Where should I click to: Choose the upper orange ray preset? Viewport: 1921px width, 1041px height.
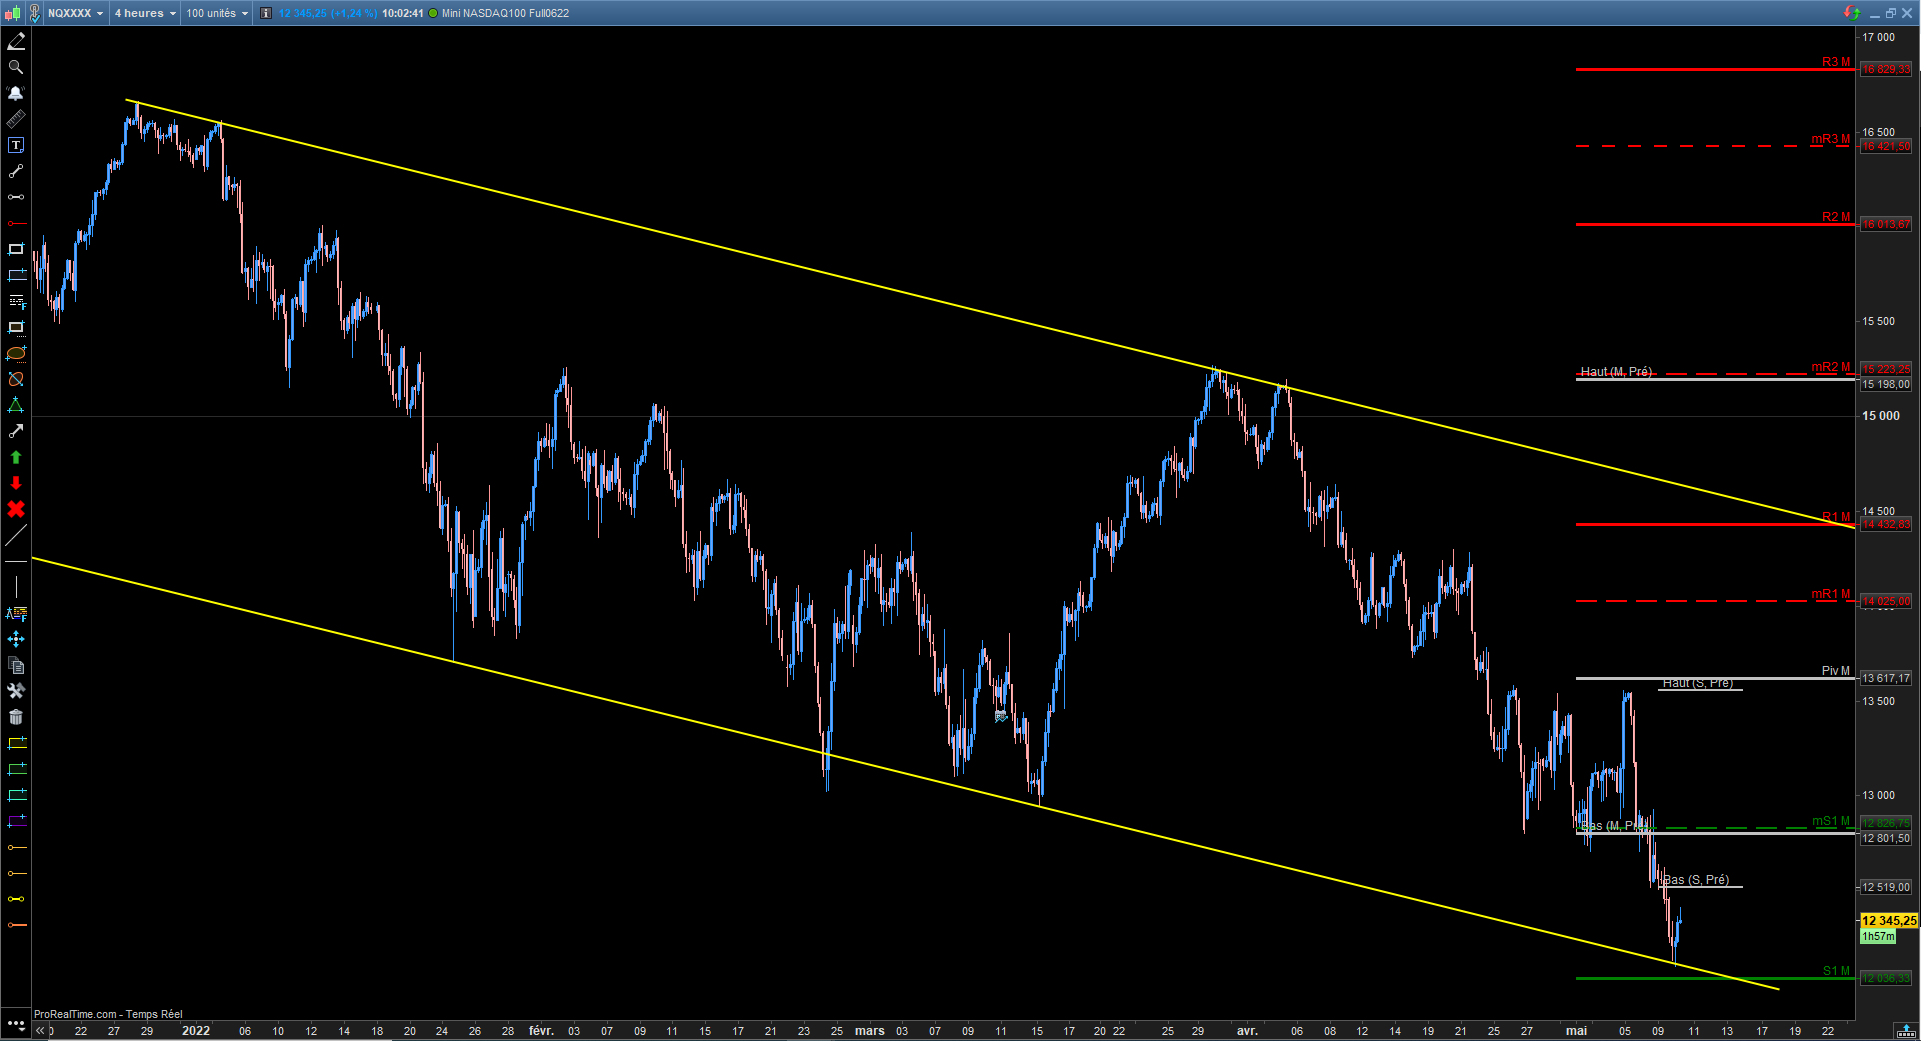tap(16, 847)
